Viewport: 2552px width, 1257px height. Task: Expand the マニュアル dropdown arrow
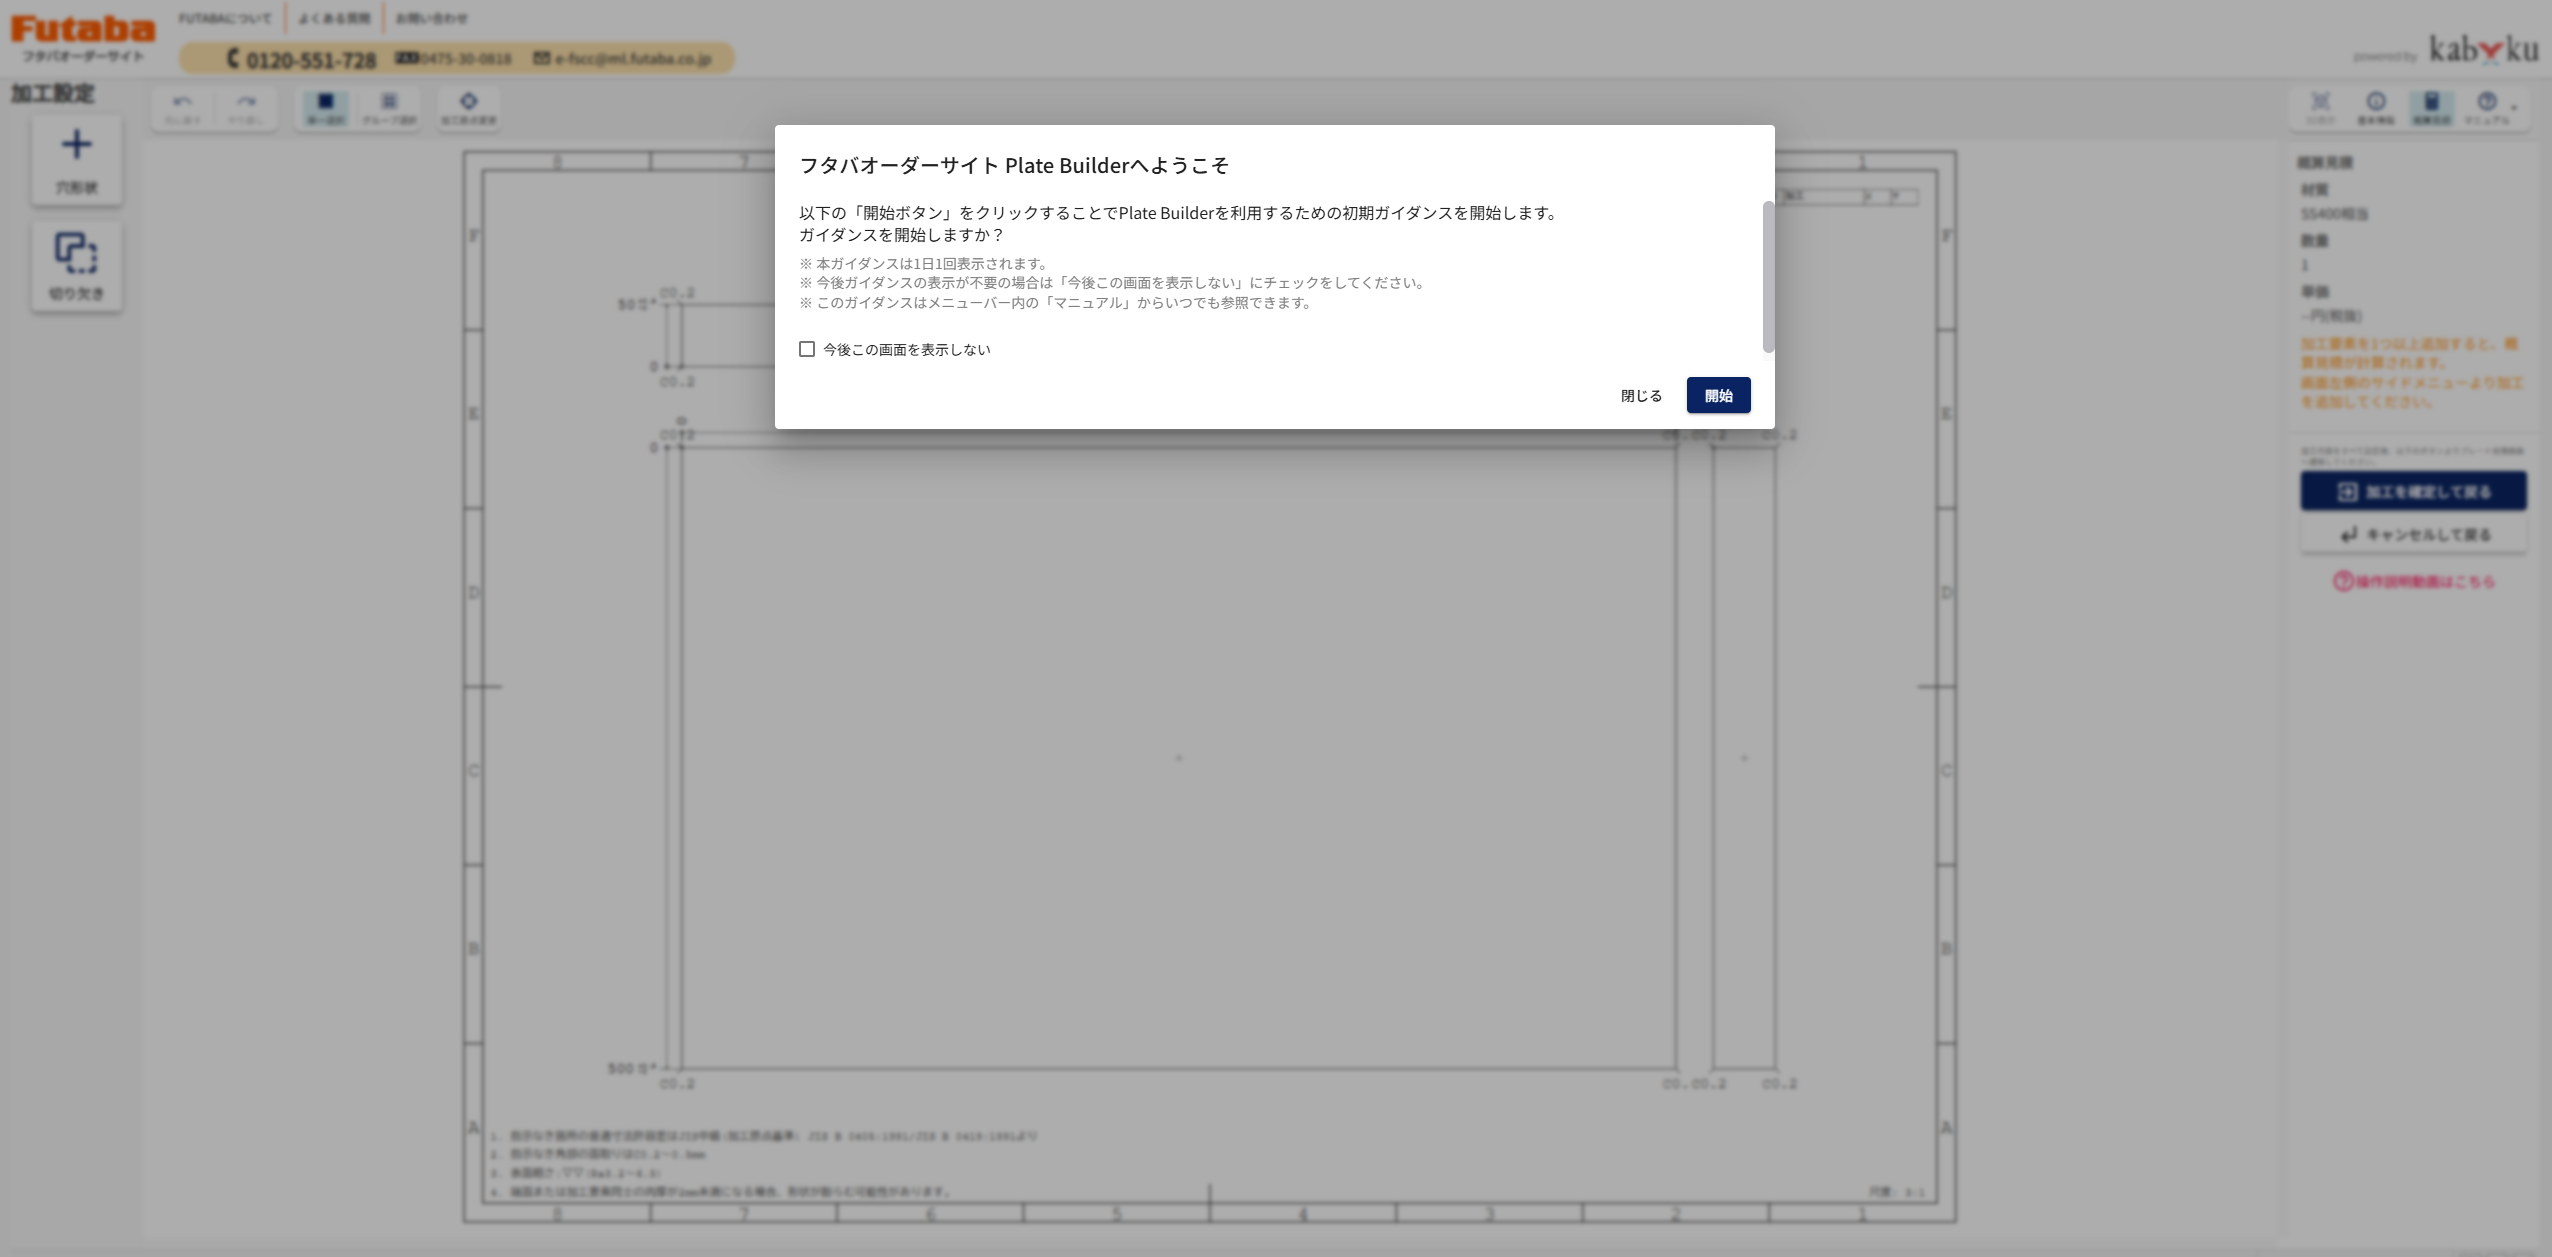[2513, 106]
